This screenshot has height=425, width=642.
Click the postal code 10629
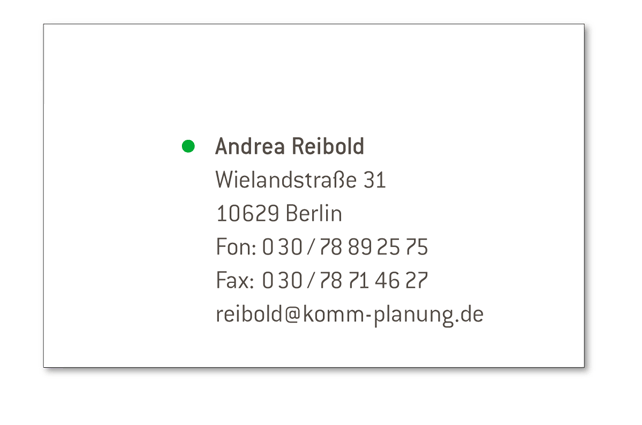(x=248, y=214)
